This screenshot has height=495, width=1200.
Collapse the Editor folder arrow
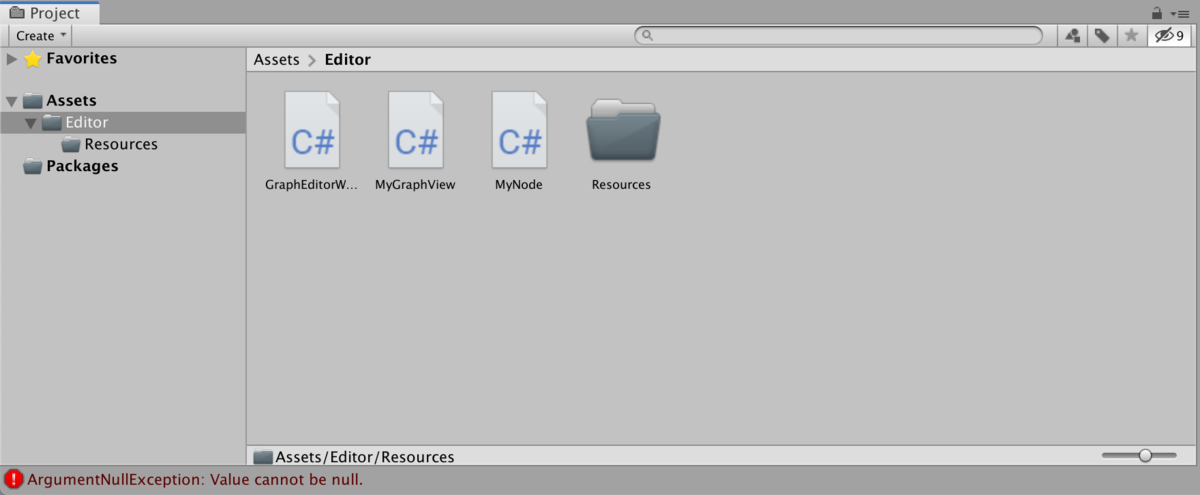30,123
